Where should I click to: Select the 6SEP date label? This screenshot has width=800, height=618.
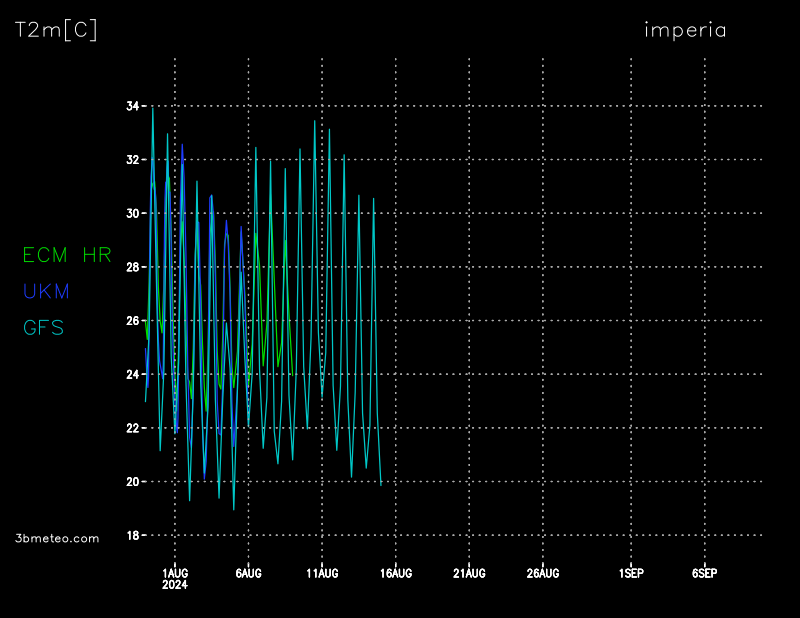704,573
